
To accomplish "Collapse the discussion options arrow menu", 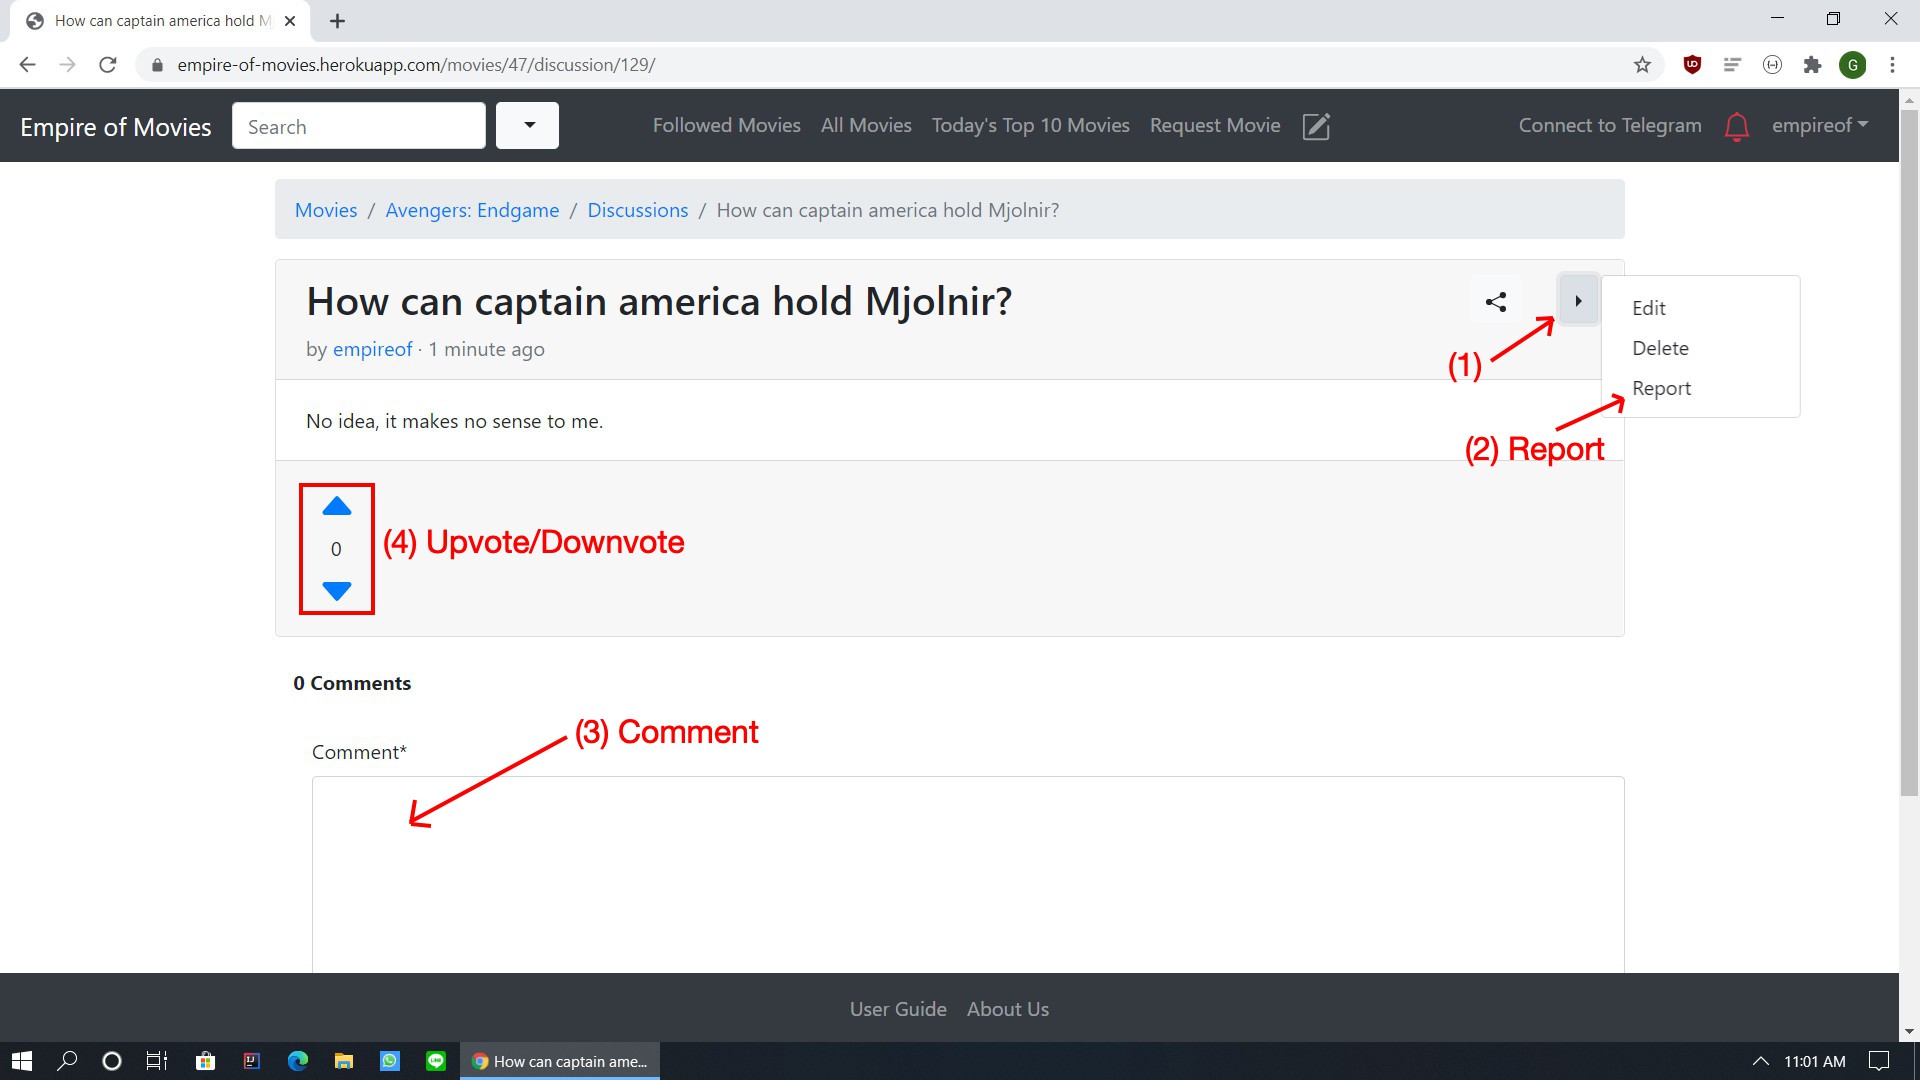I will pos(1578,301).
